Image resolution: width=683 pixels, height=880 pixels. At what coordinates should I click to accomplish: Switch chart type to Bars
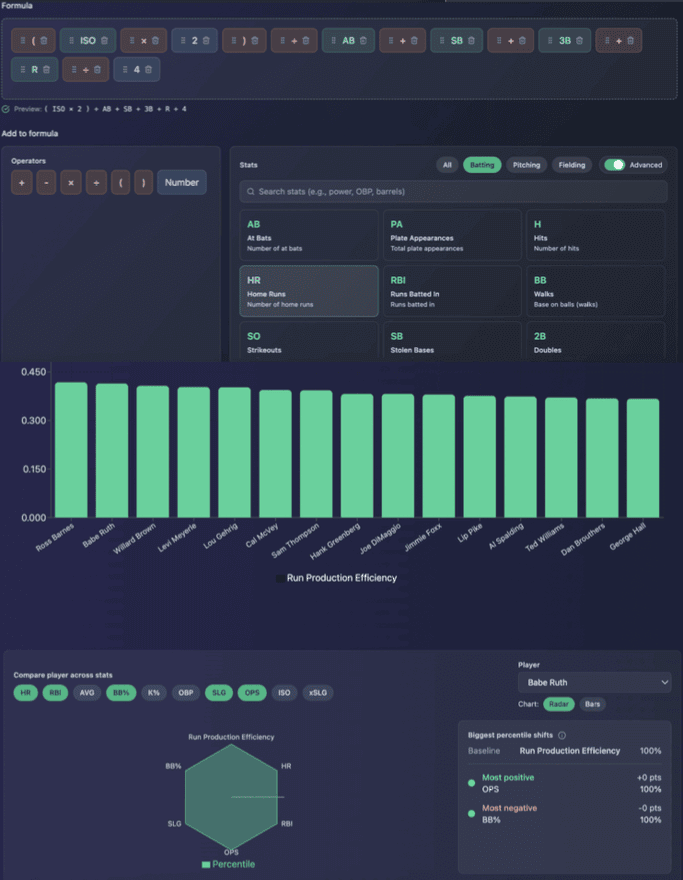coord(593,704)
